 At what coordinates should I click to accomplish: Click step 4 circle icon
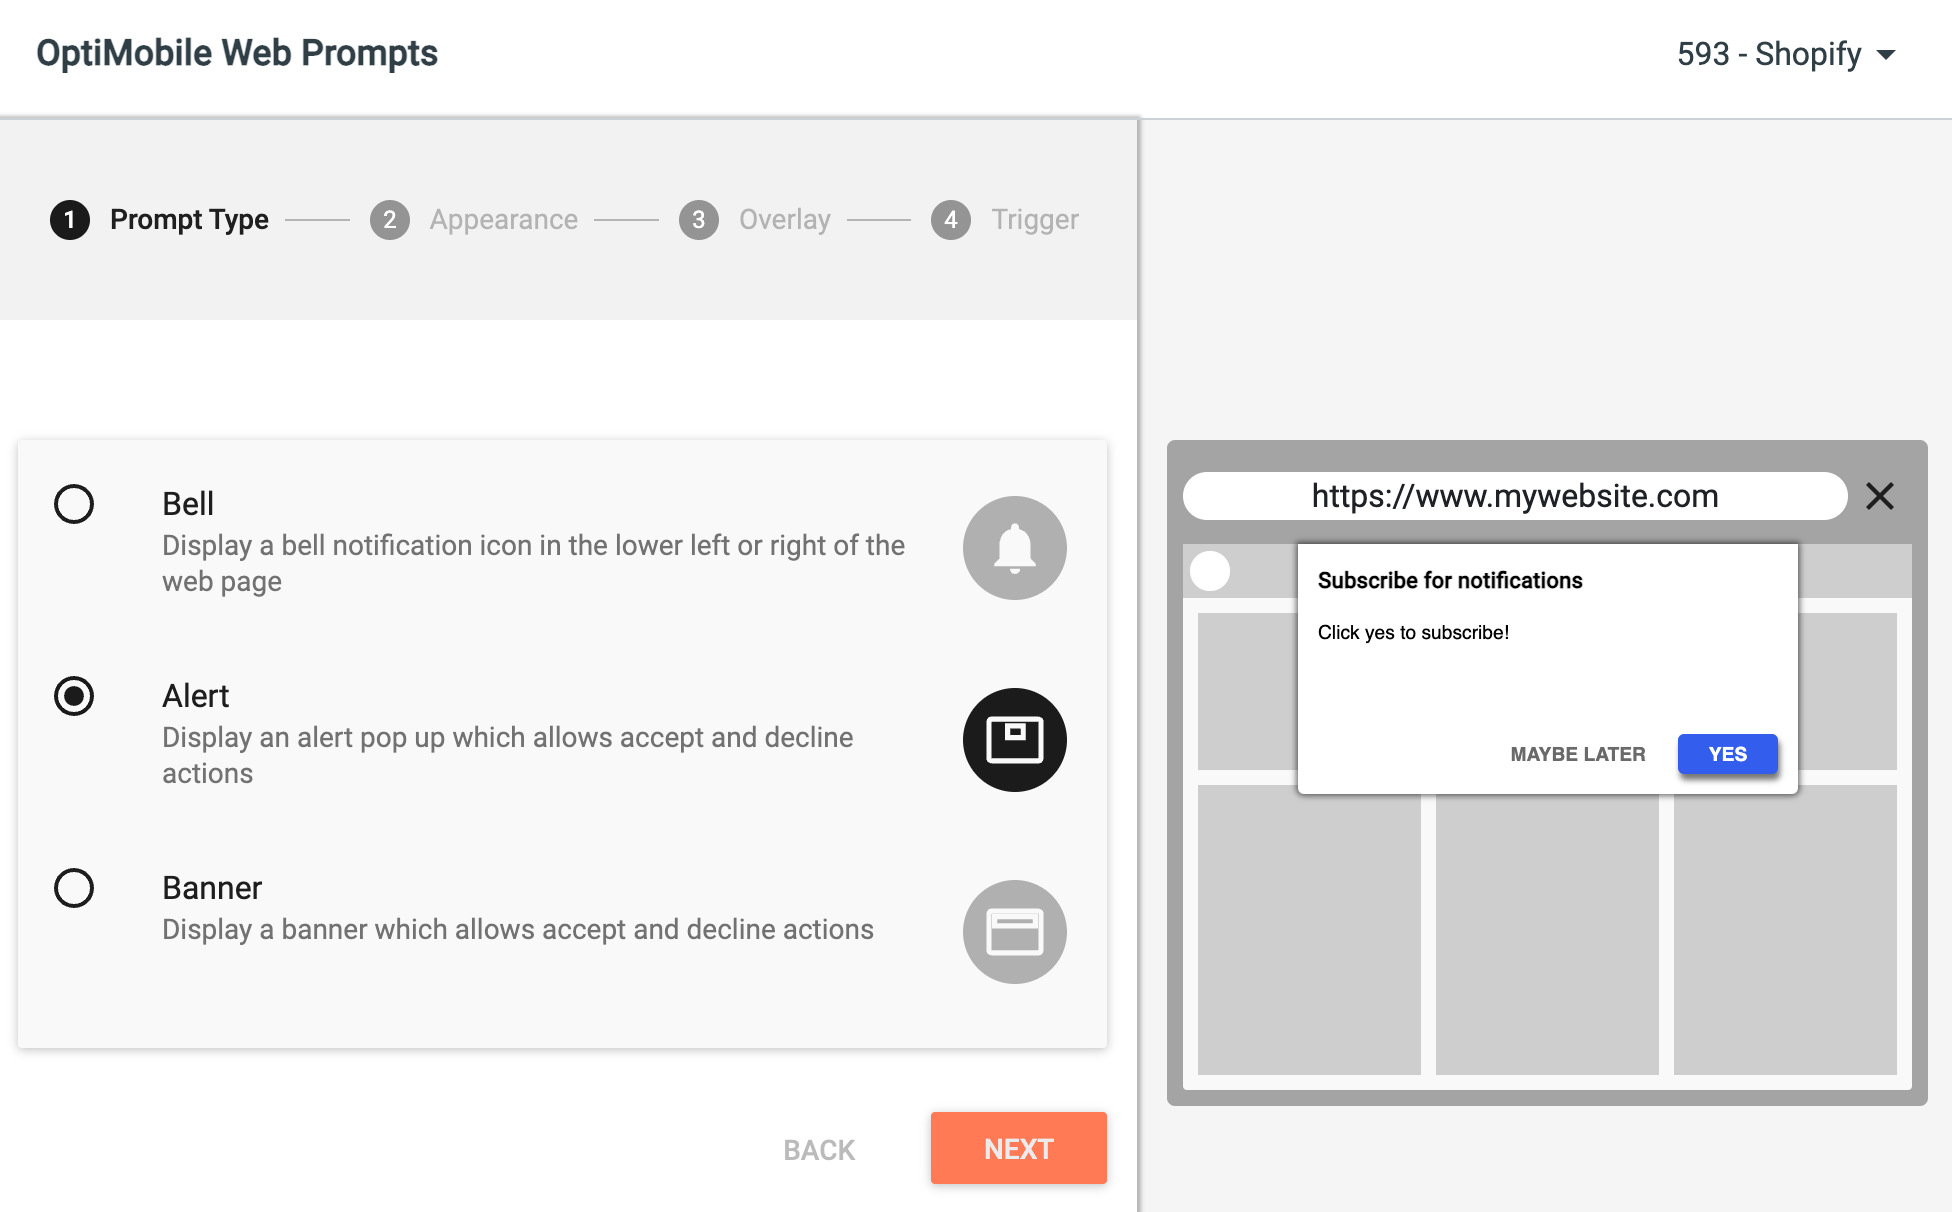[951, 220]
